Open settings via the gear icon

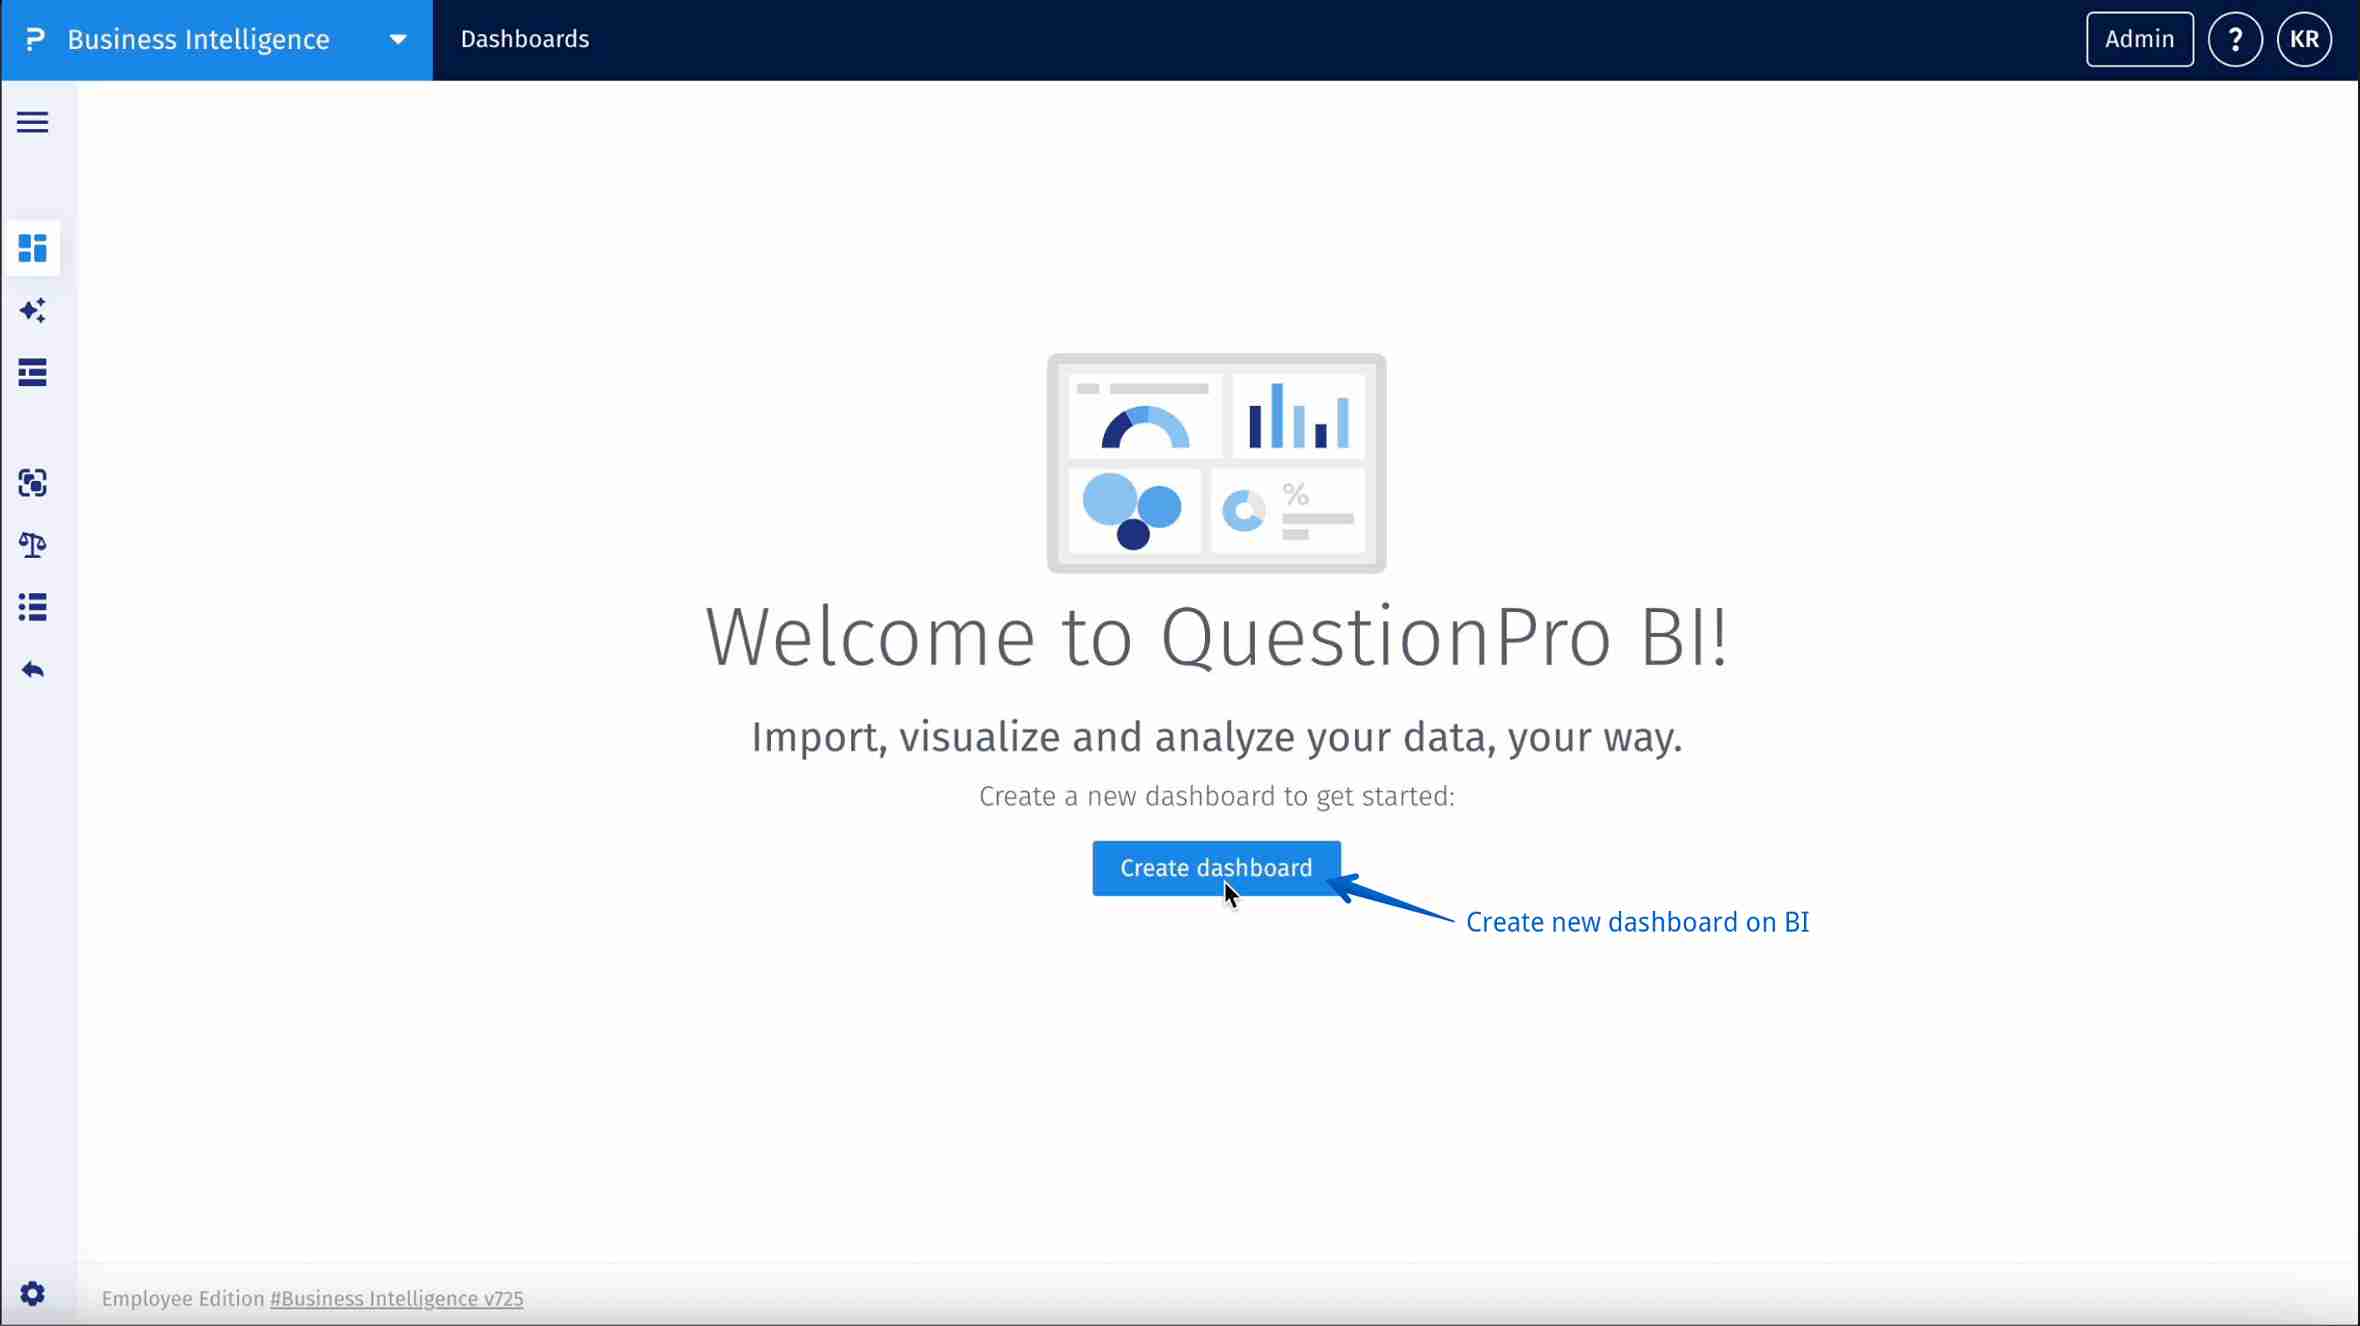click(x=32, y=1293)
